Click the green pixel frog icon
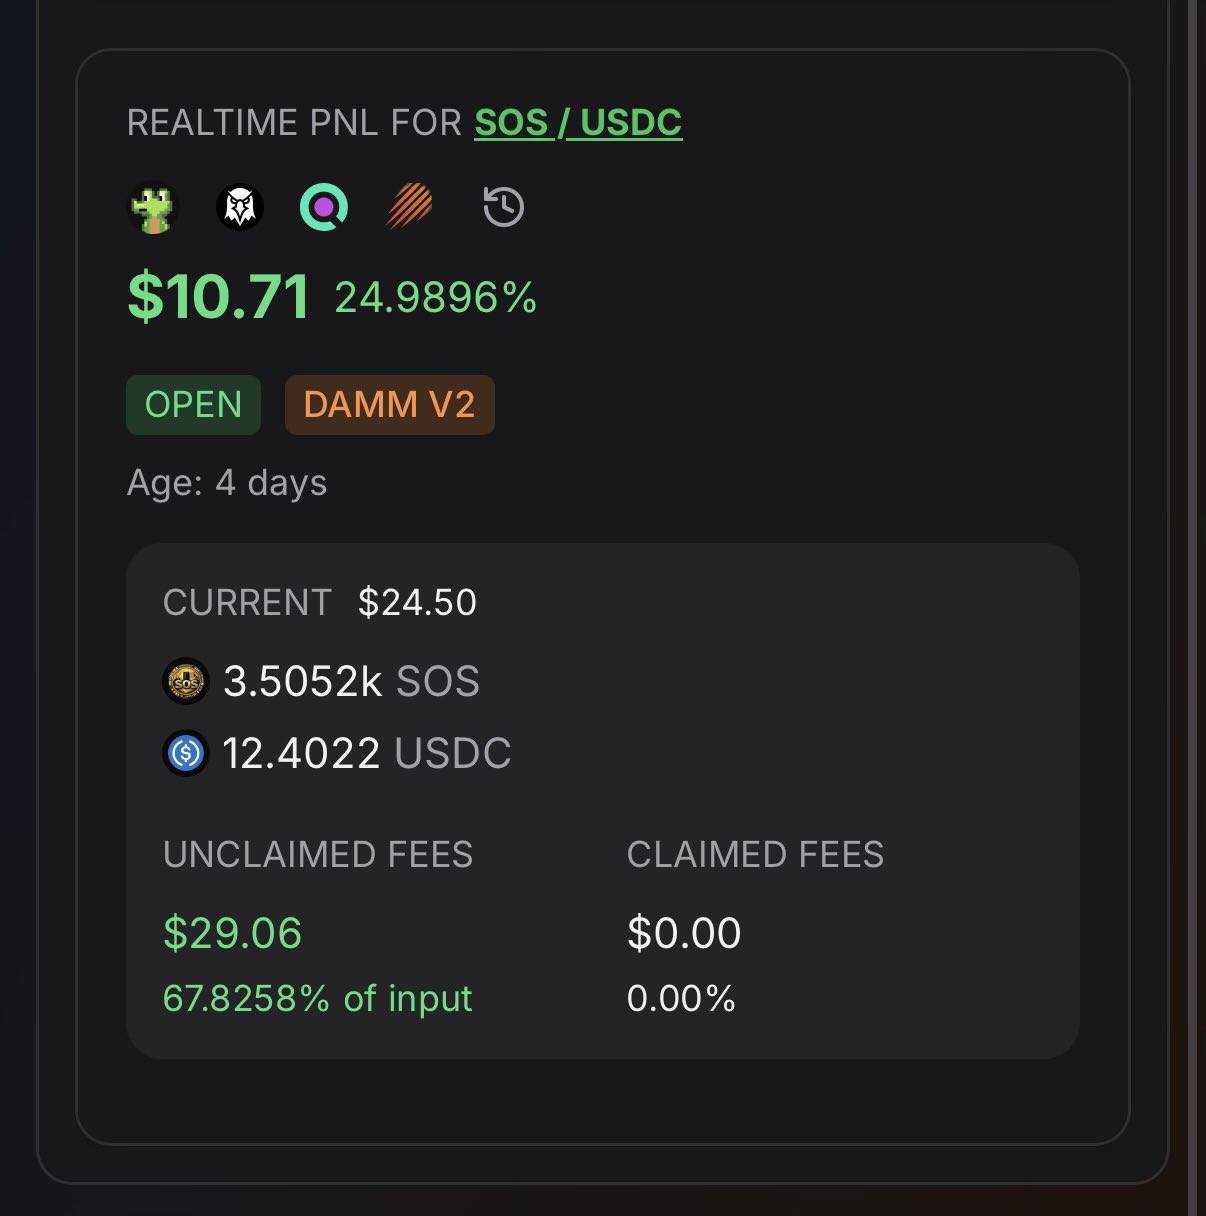This screenshot has width=1206, height=1216. [154, 208]
